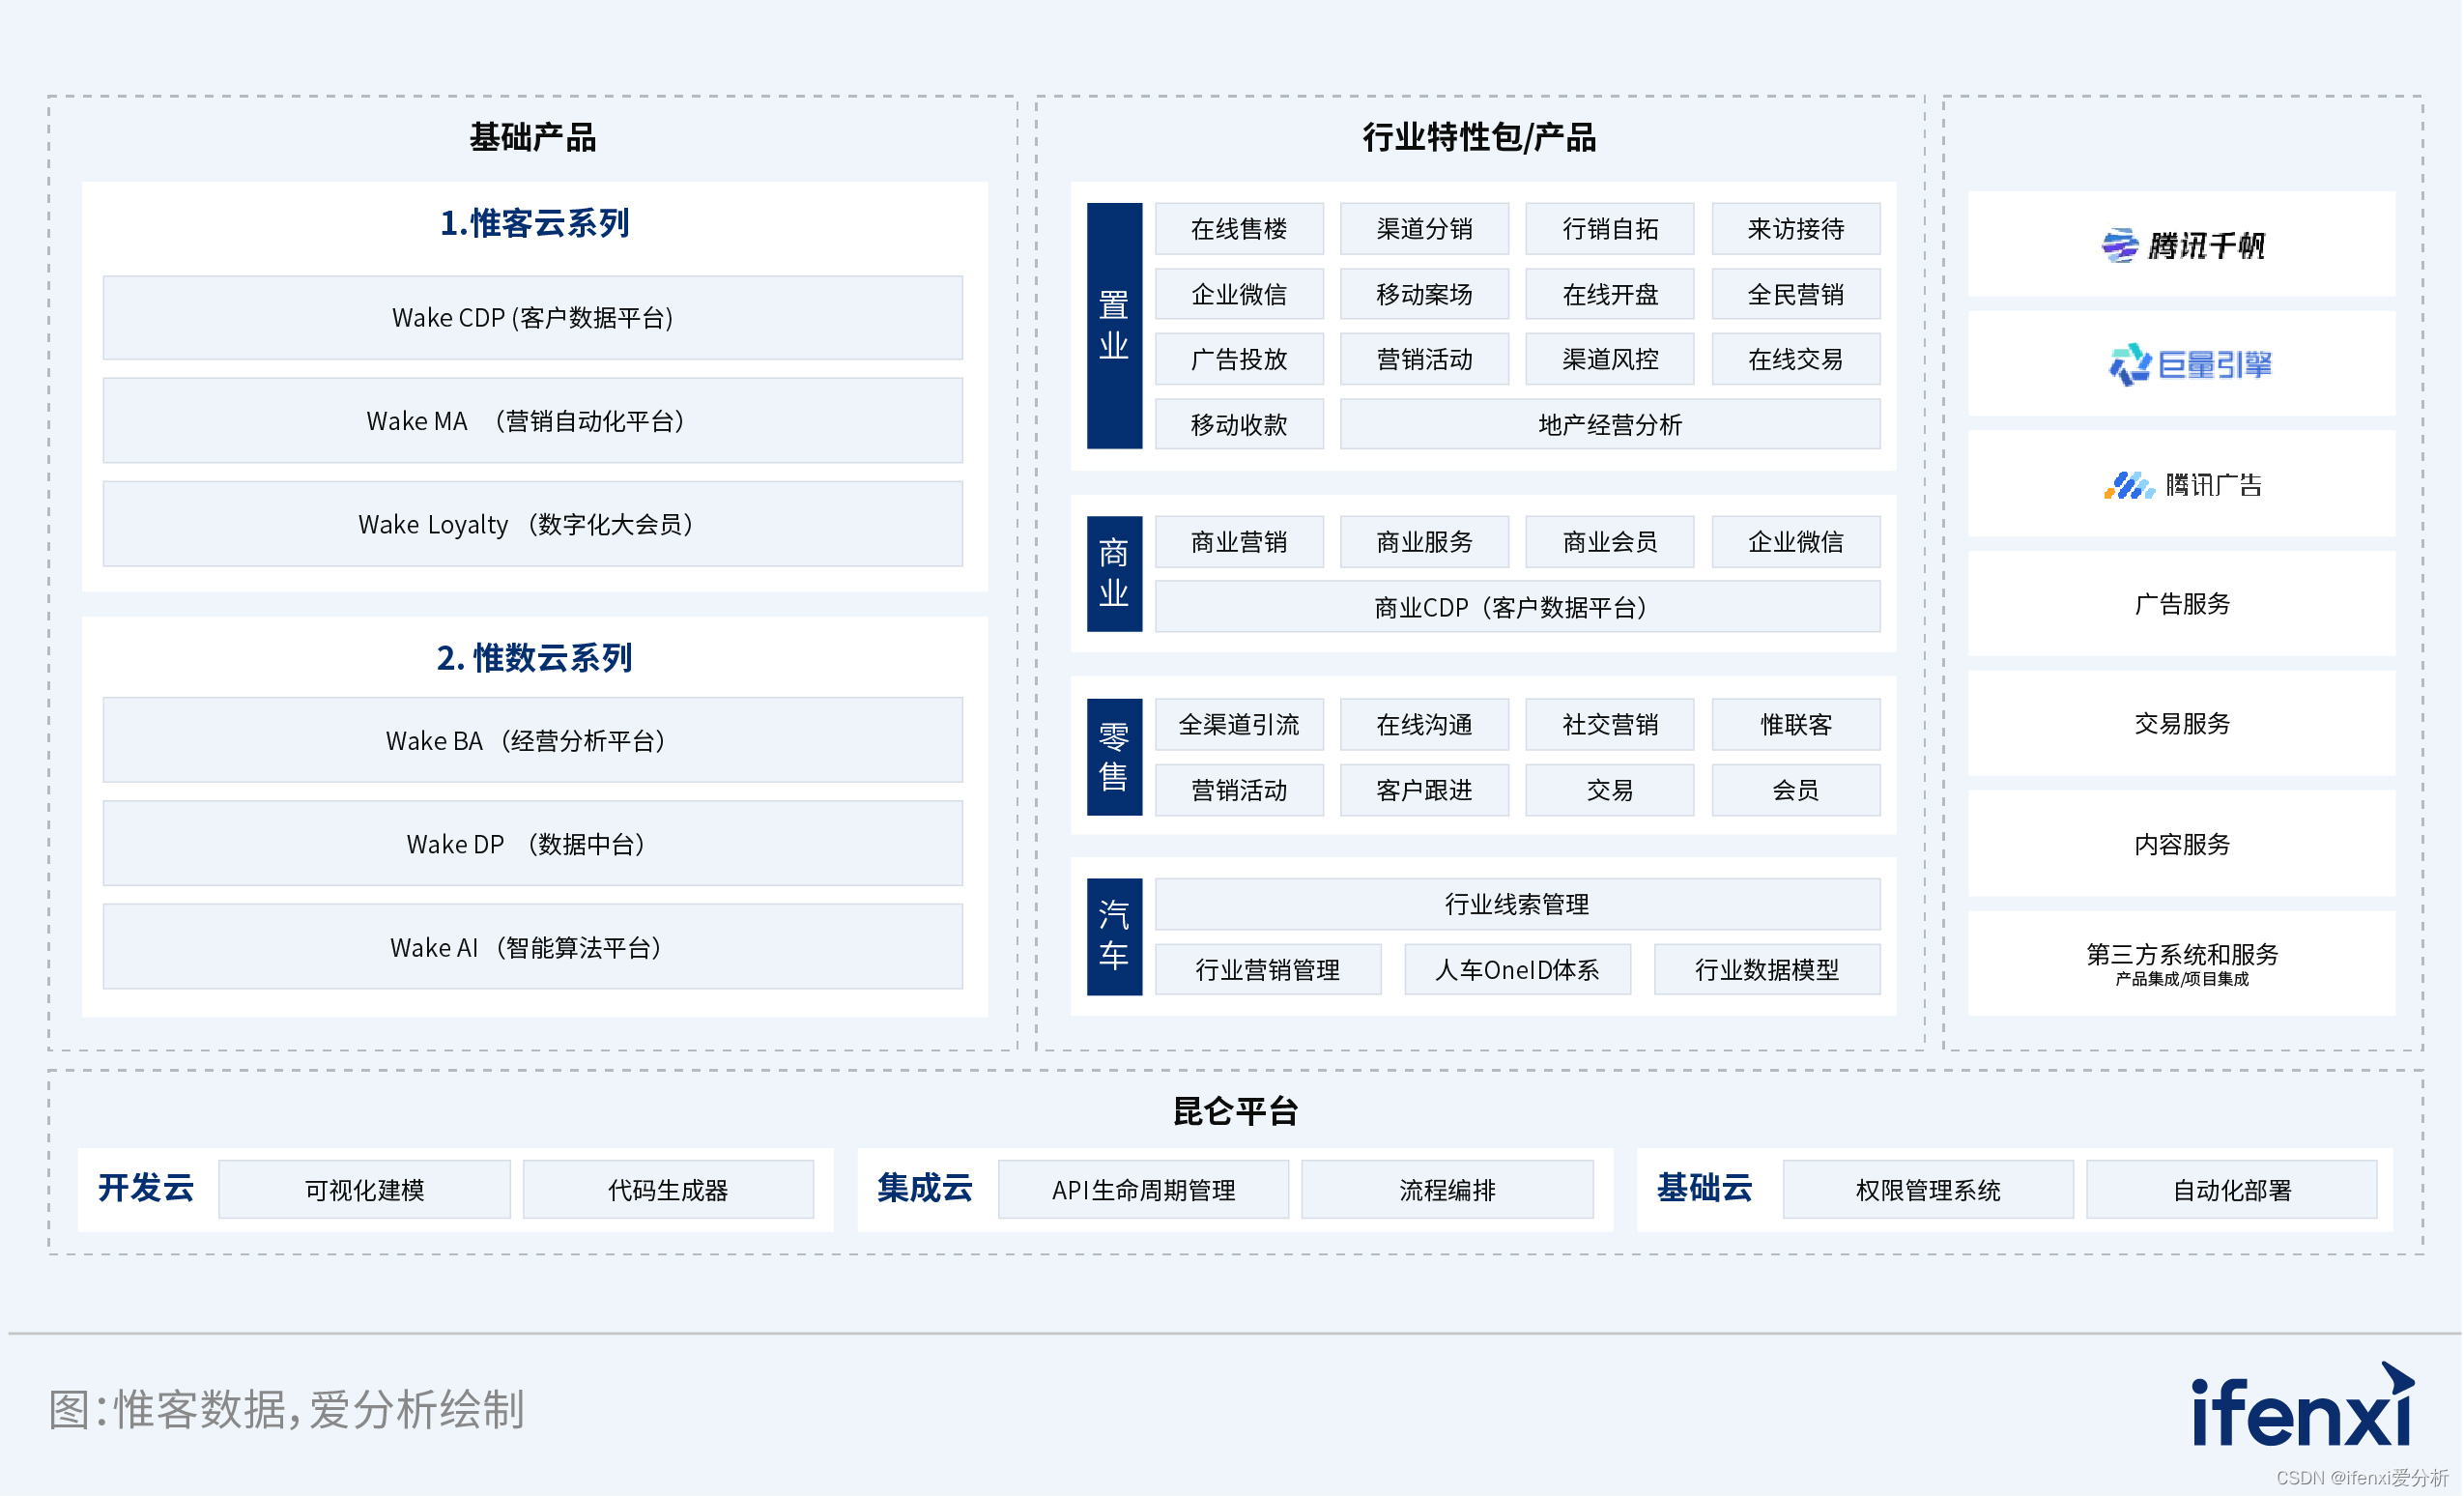Select the 汽车 industry label

click(x=1114, y=936)
